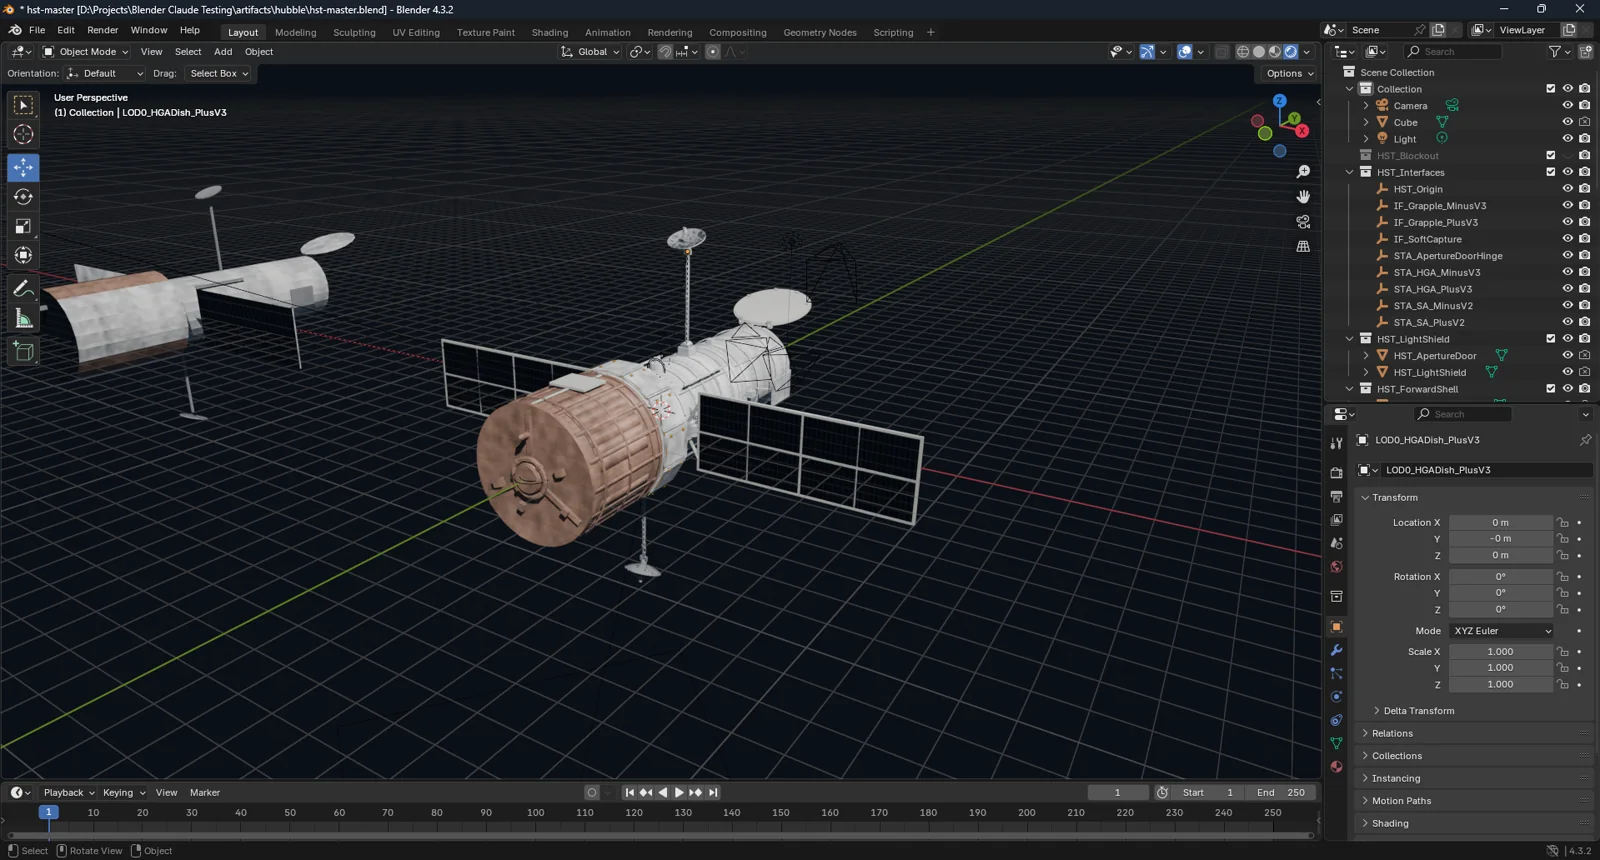The width and height of the screenshot is (1600, 860).
Task: Open the Material properties tab
Action: [1336, 767]
